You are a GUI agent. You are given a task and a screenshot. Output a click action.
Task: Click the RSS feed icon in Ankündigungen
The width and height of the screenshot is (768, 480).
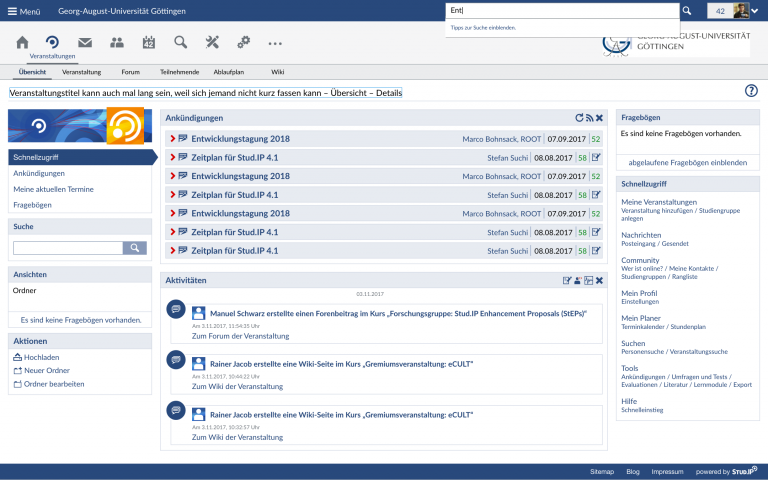[589, 118]
